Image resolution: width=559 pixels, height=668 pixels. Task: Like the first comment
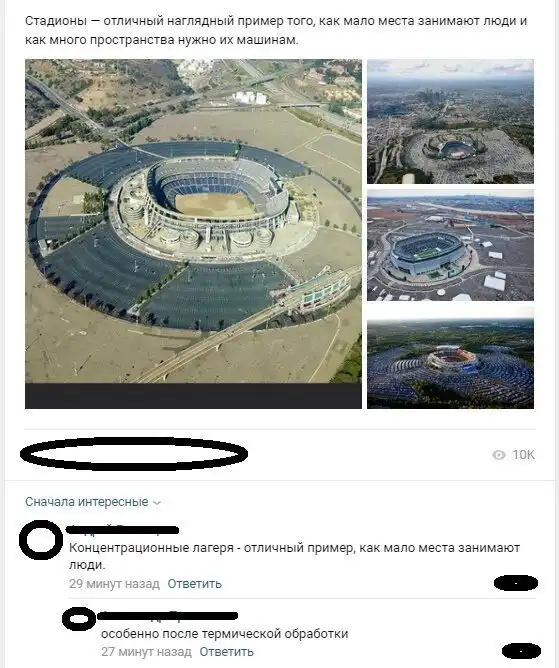coord(516,583)
